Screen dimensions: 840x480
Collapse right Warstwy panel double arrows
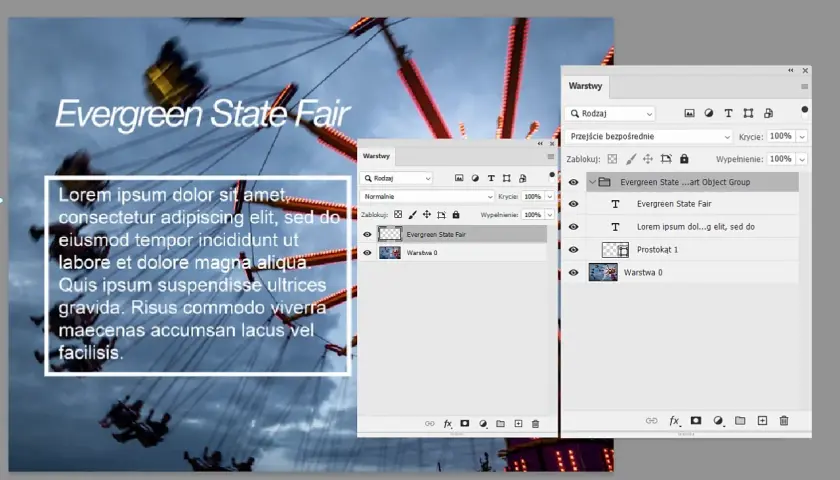coord(791,70)
